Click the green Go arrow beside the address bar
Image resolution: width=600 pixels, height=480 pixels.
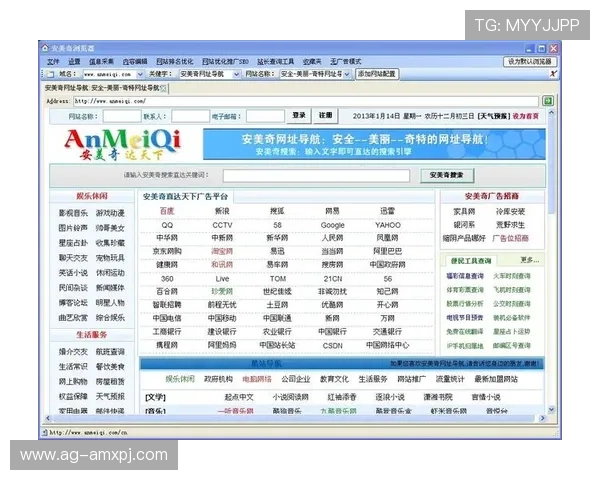[548, 101]
